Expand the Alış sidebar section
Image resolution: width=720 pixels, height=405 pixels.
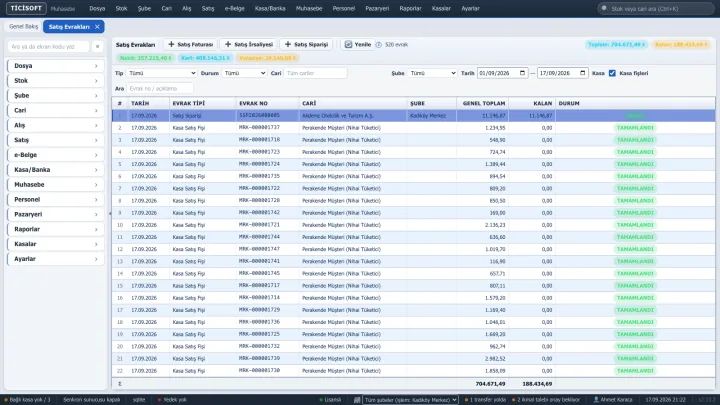(56, 125)
